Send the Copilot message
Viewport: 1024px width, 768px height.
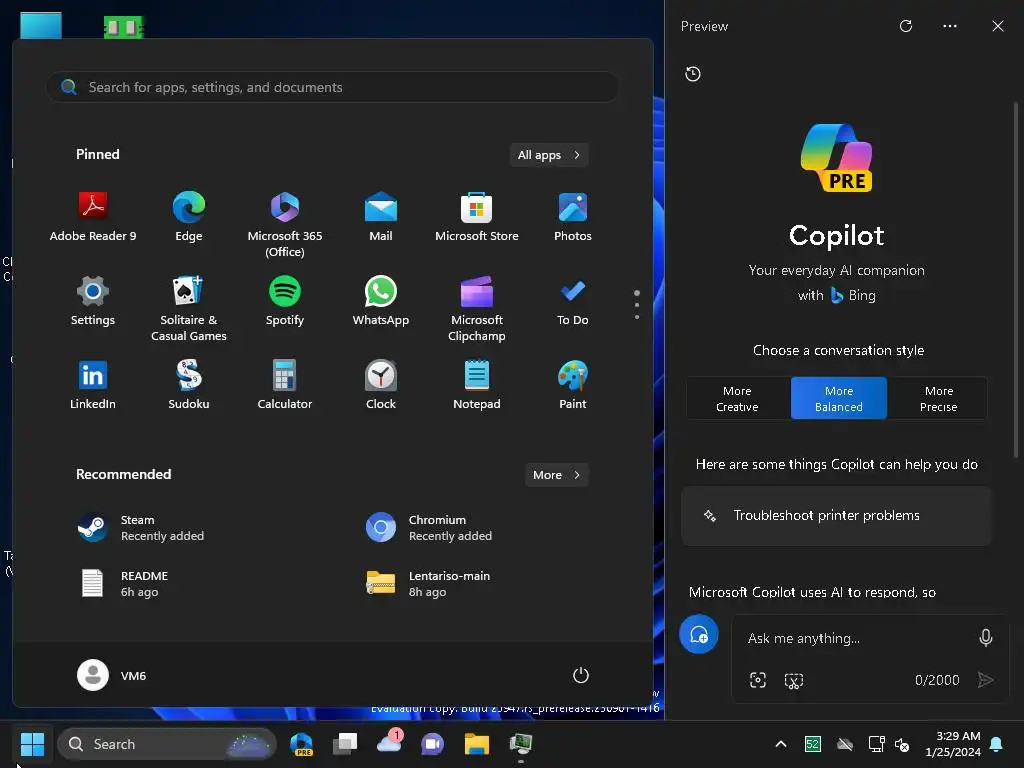coord(985,680)
